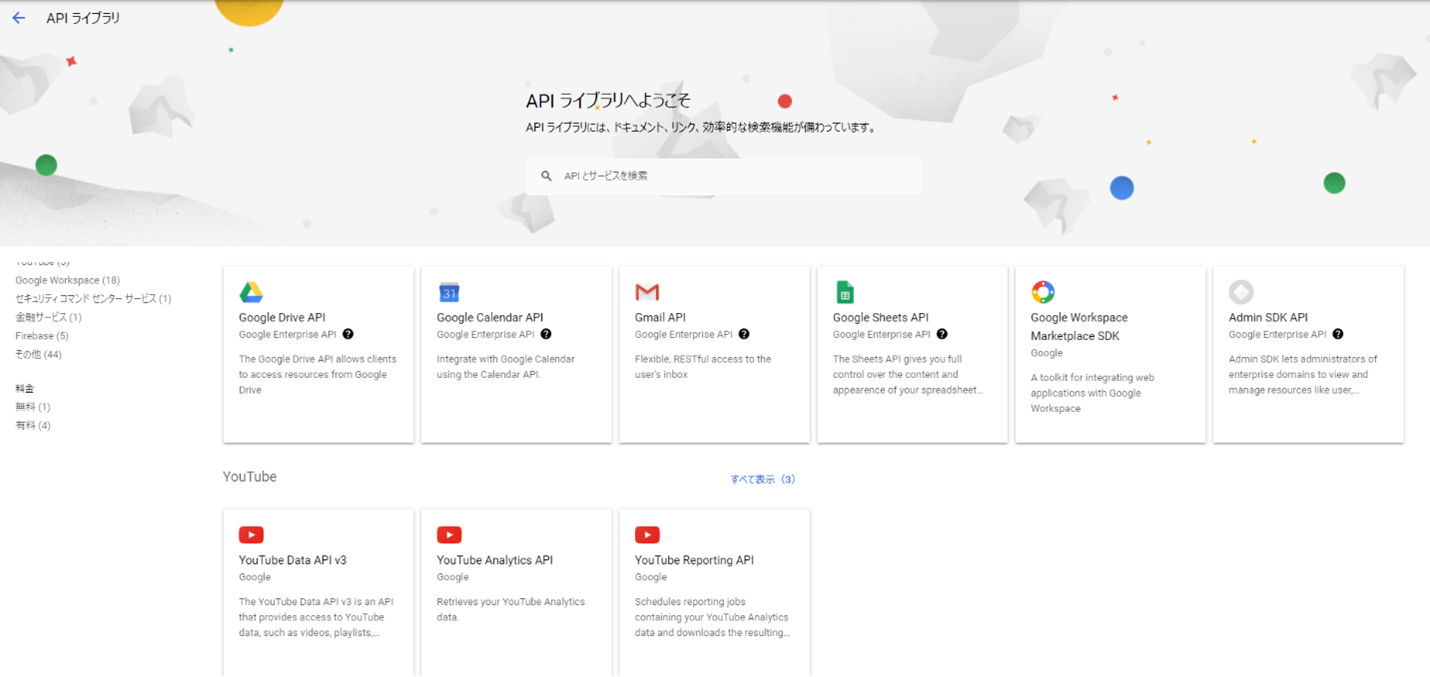Viewport: 1430px width, 677px height.
Task: Filter by Google Workspace (18) category
Action: 67,281
